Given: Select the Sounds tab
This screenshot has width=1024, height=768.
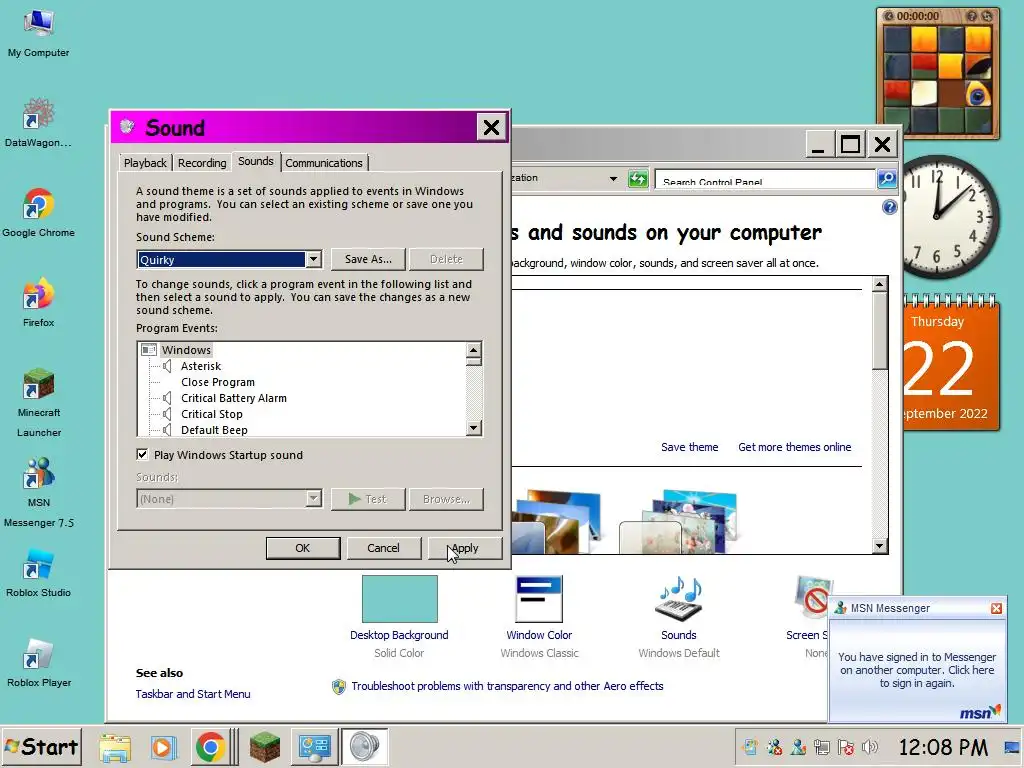Looking at the screenshot, I should tap(255, 161).
